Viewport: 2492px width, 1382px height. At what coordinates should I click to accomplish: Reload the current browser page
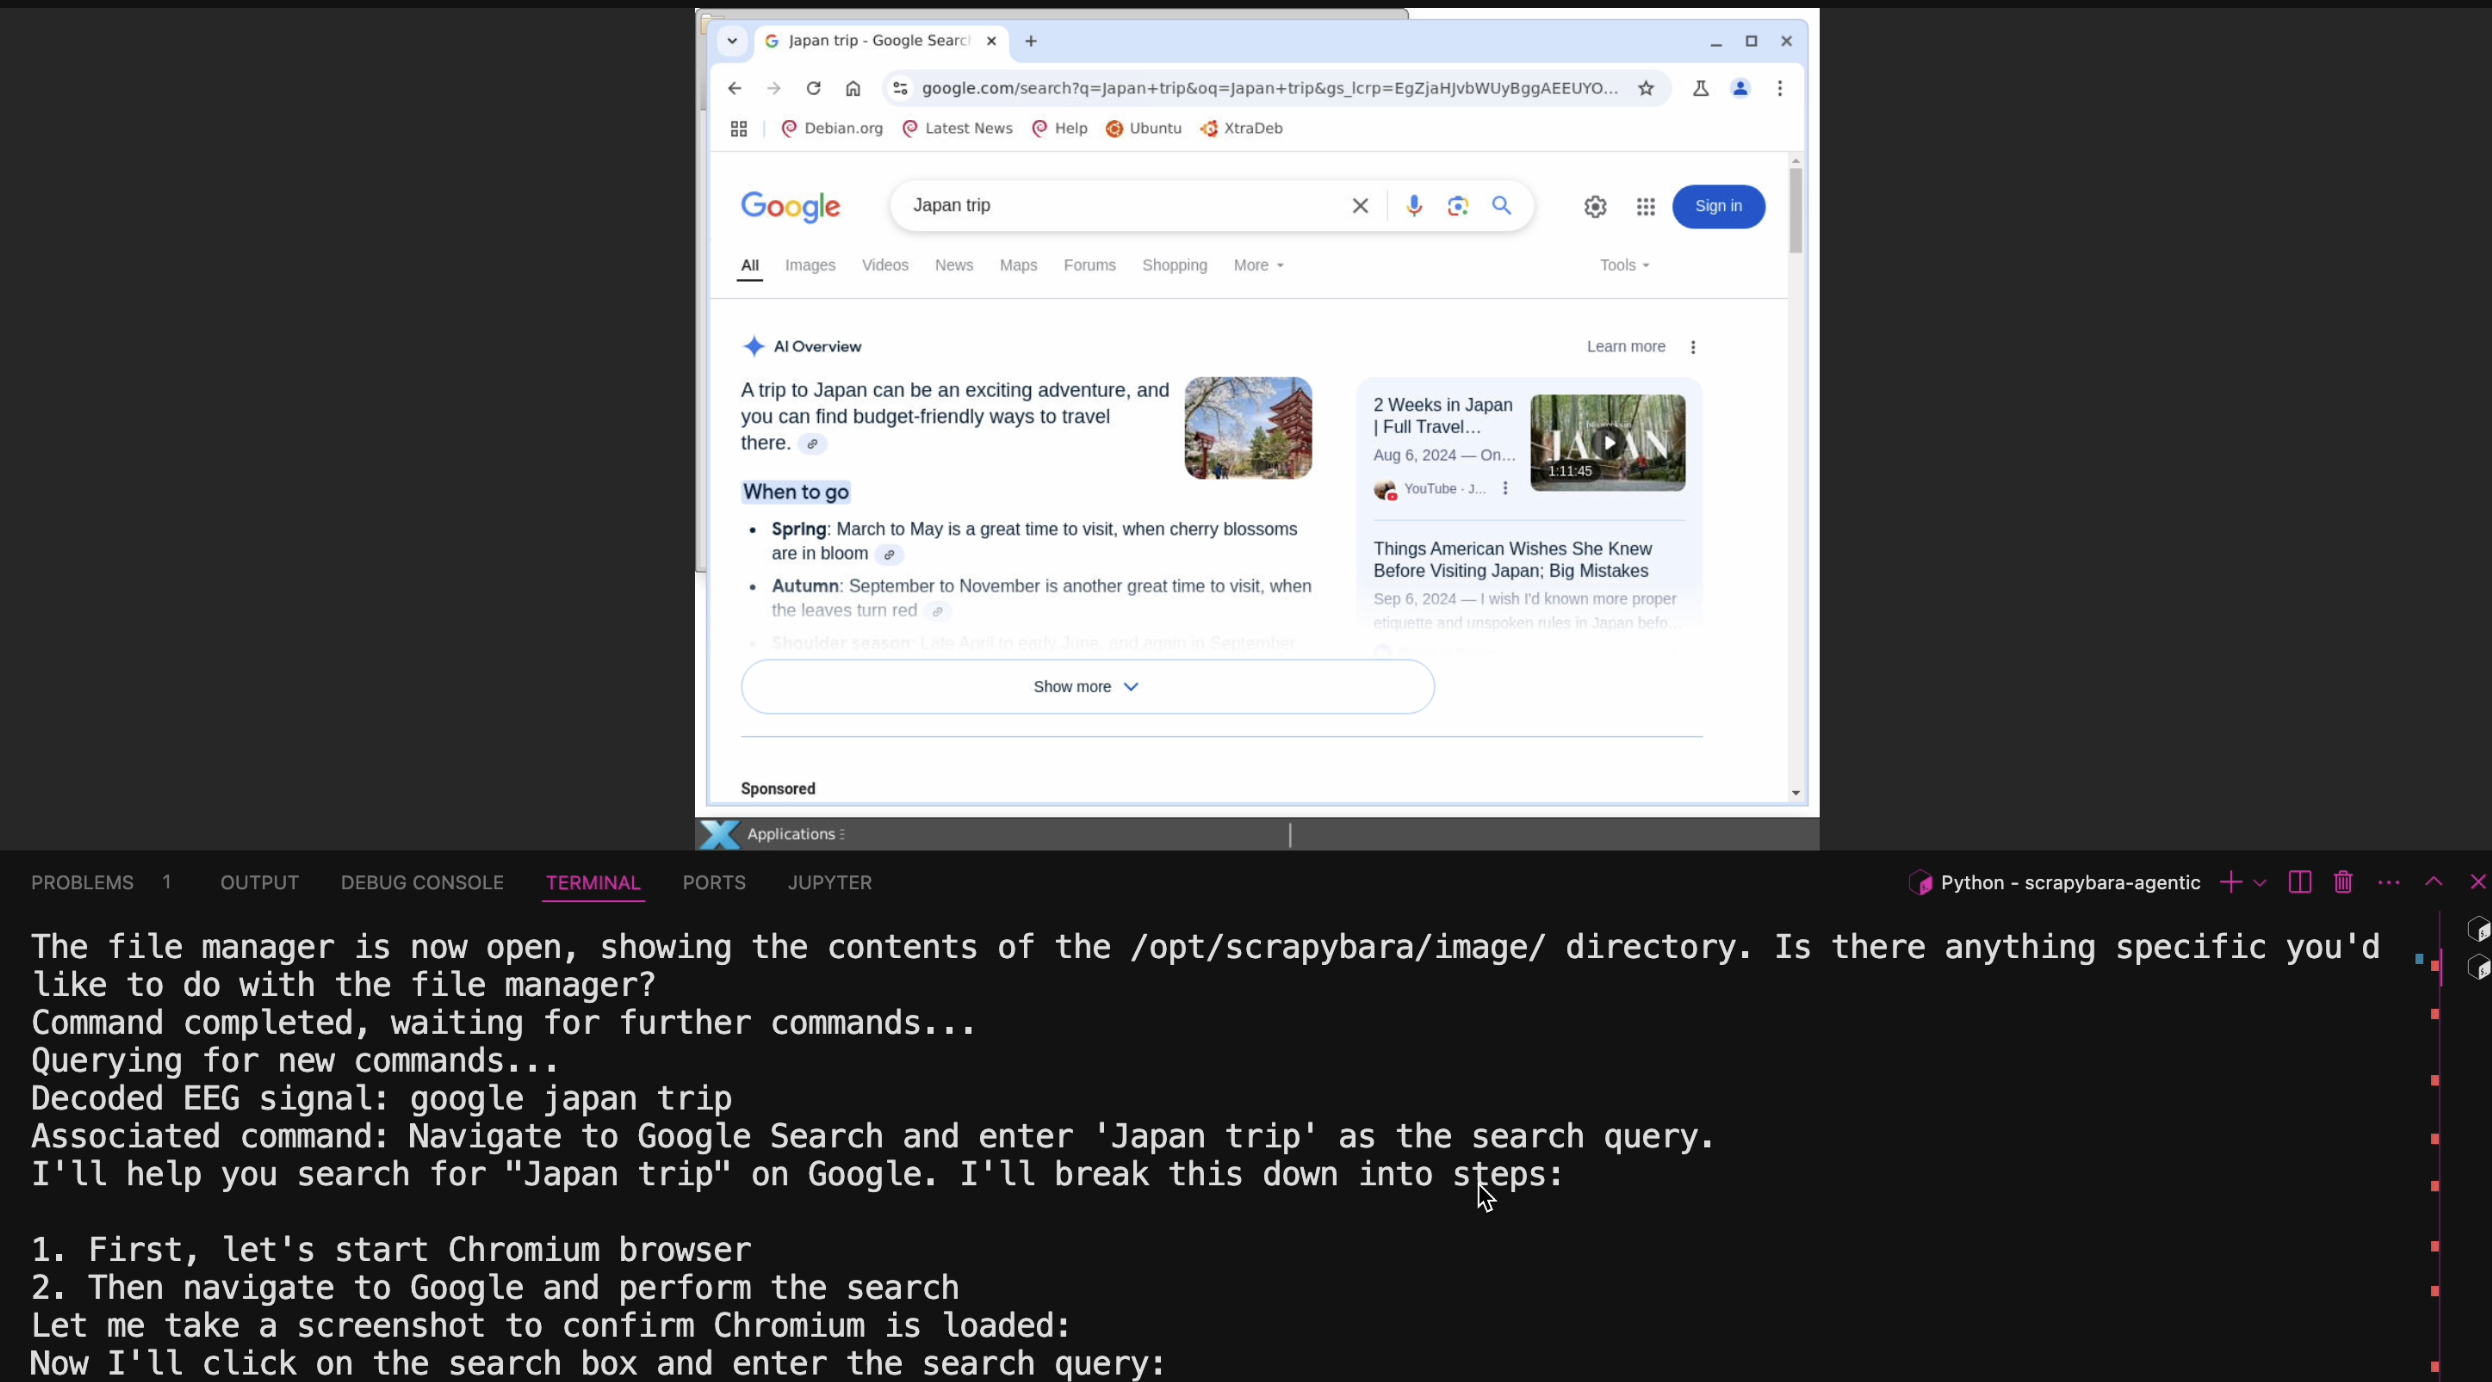[813, 89]
